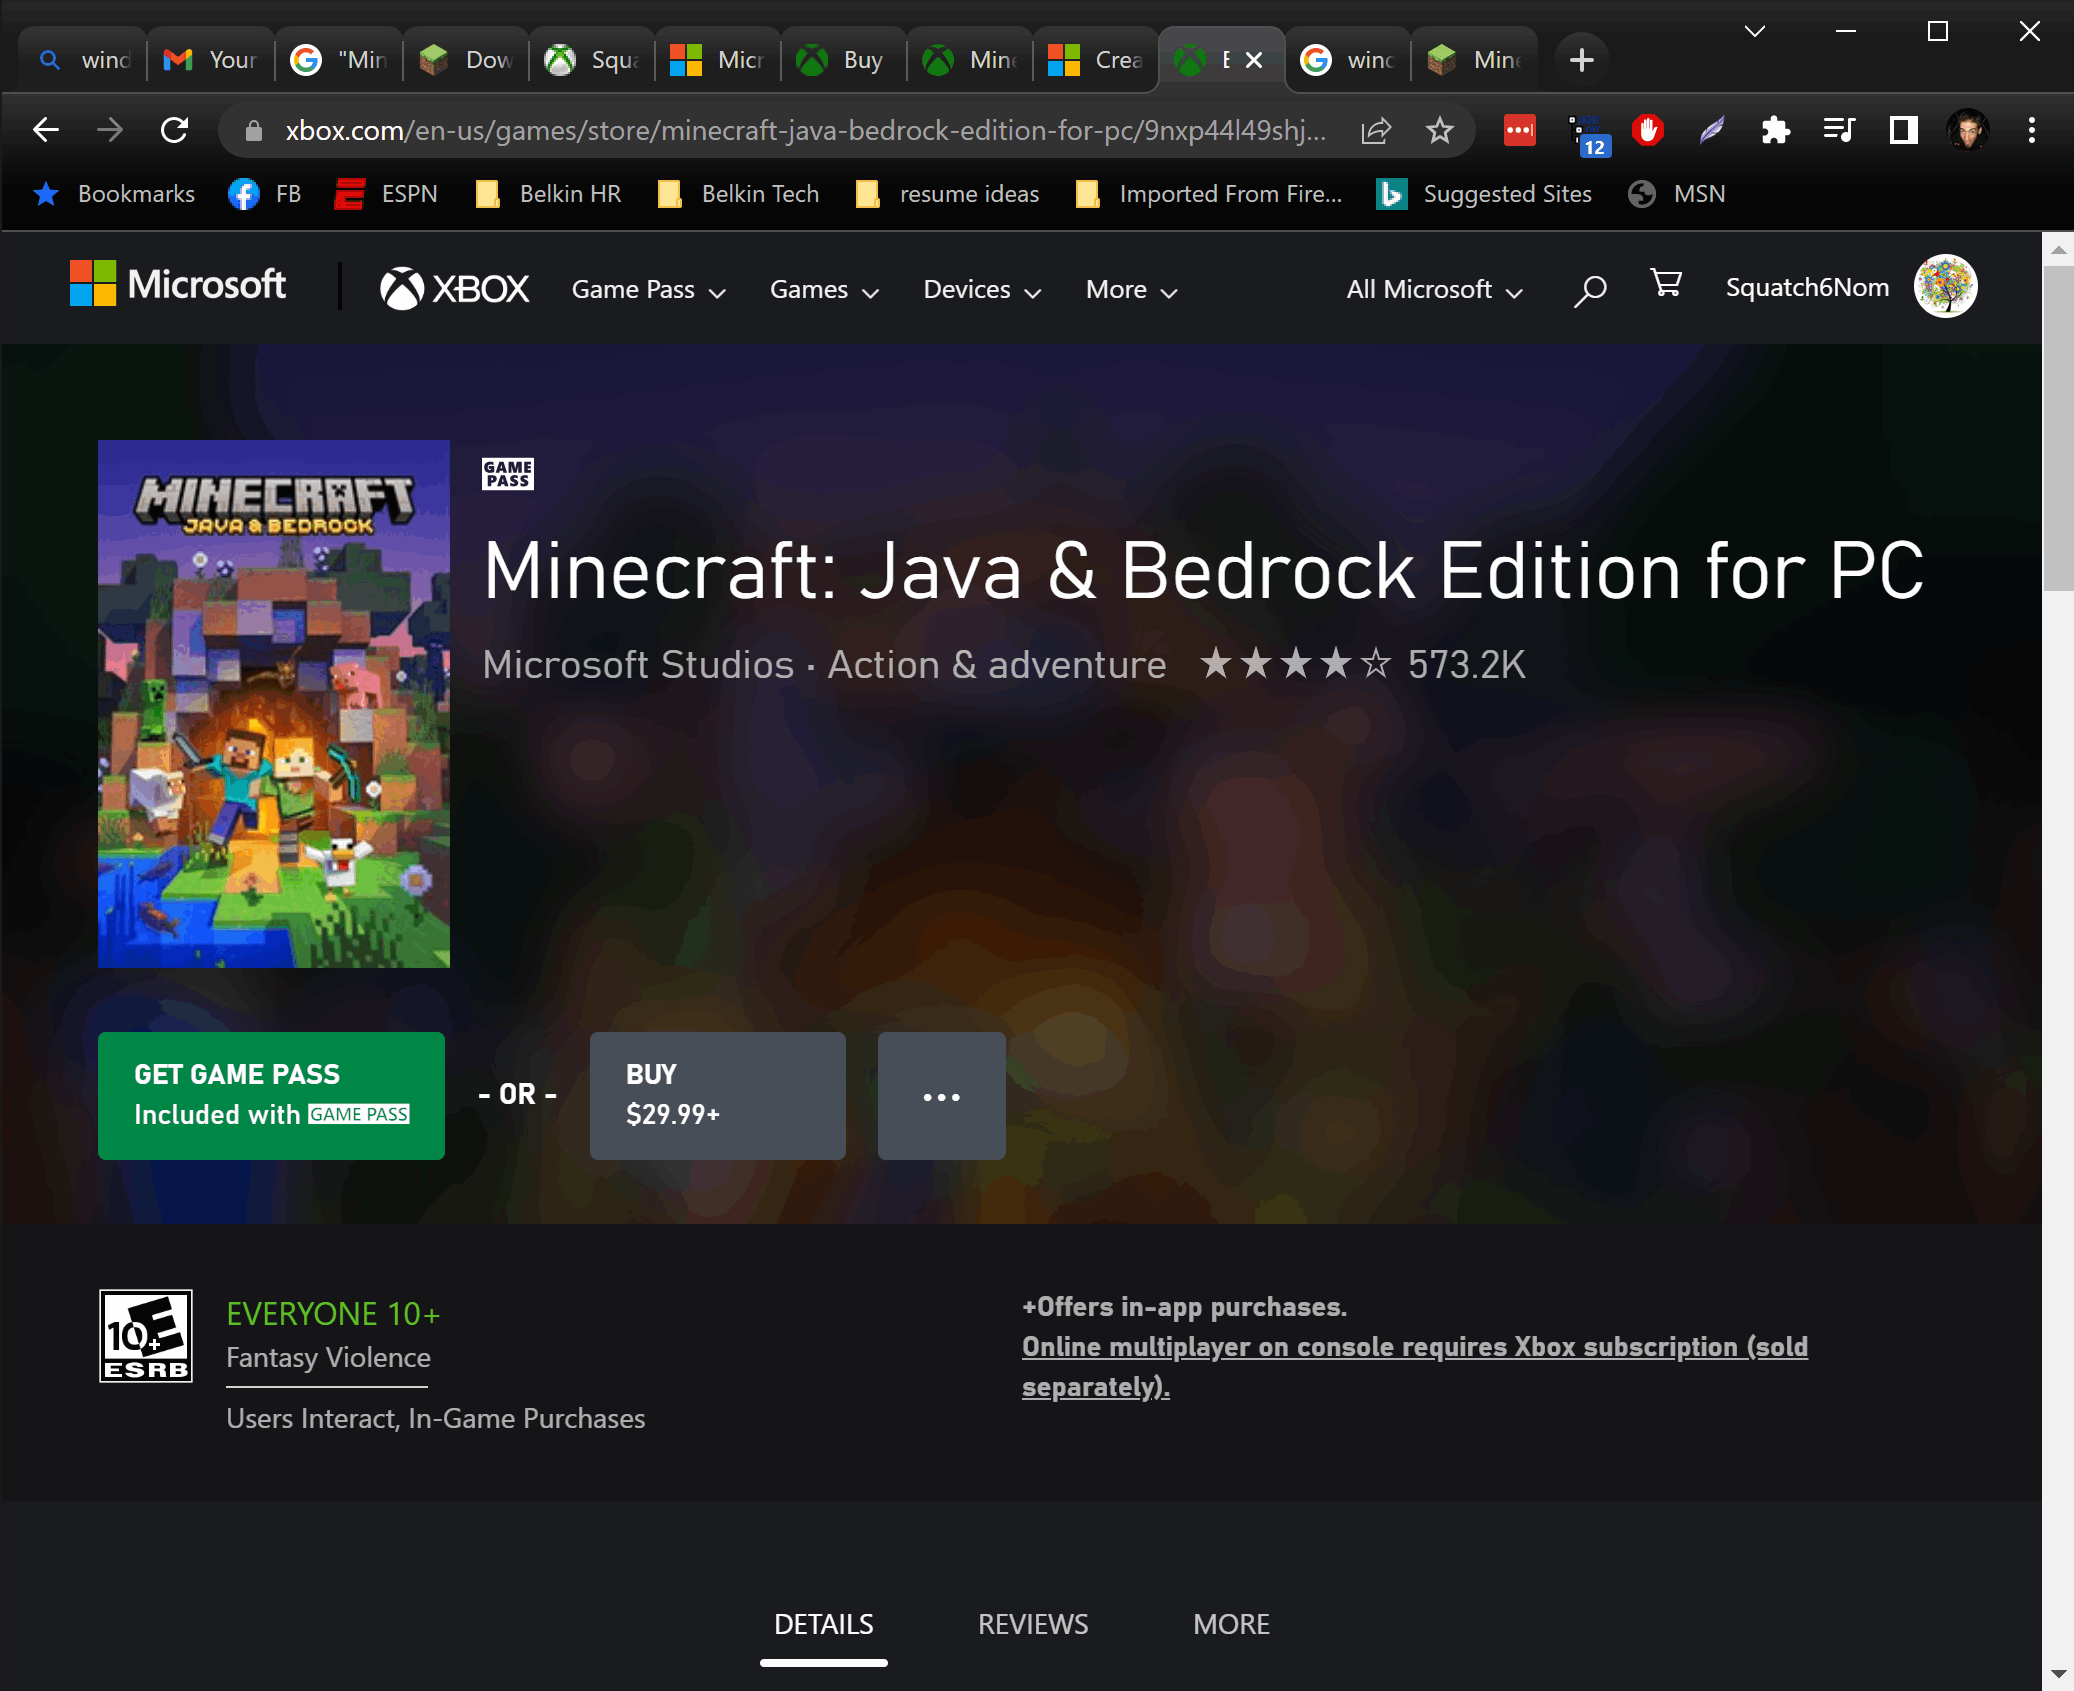Open the Xbox subscription requirement link
This screenshot has height=1691, width=2074.
pos(1414,1366)
